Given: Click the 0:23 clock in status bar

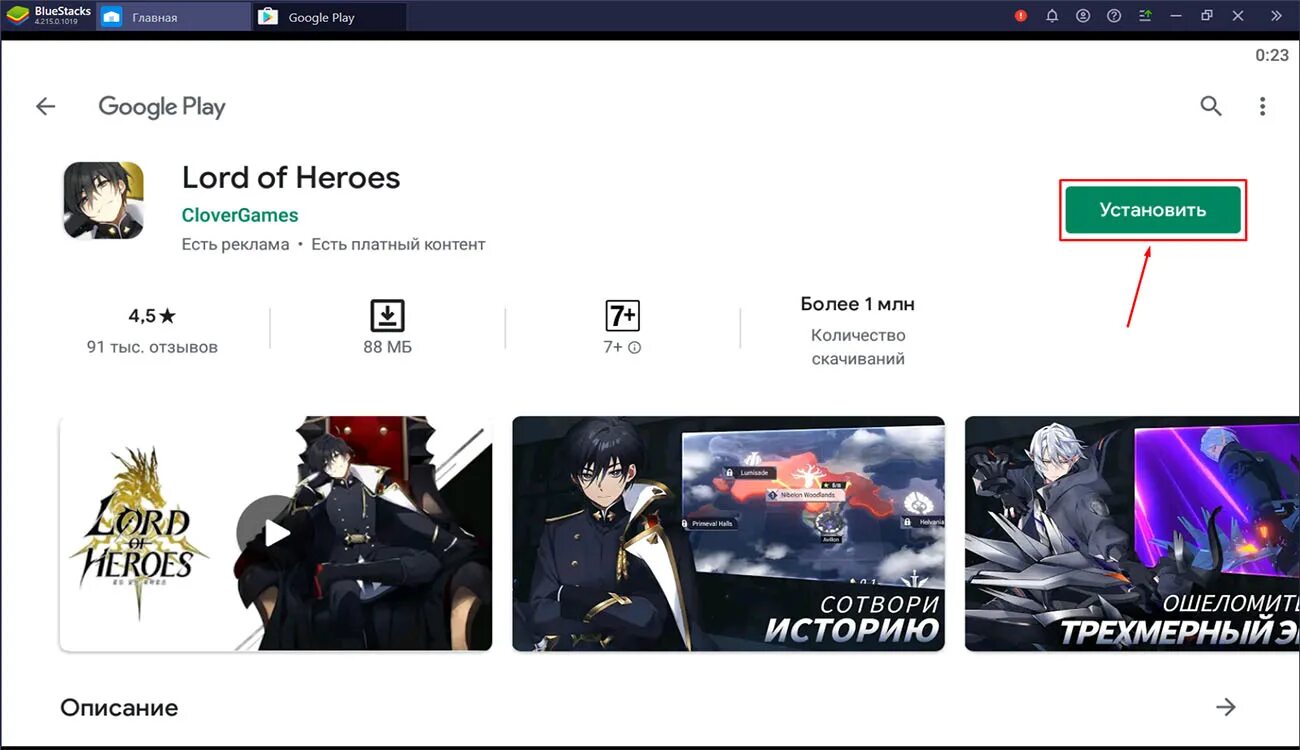Looking at the screenshot, I should (1272, 55).
